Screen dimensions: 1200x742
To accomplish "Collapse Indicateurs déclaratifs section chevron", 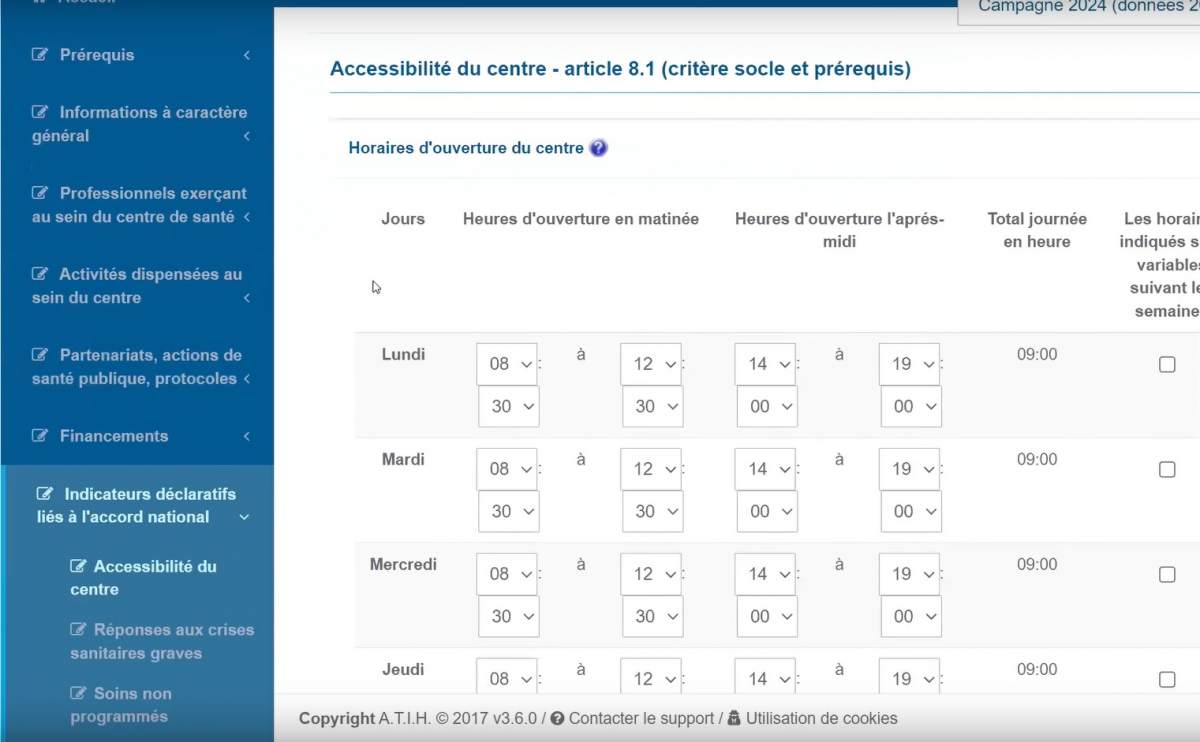I will (244, 517).
